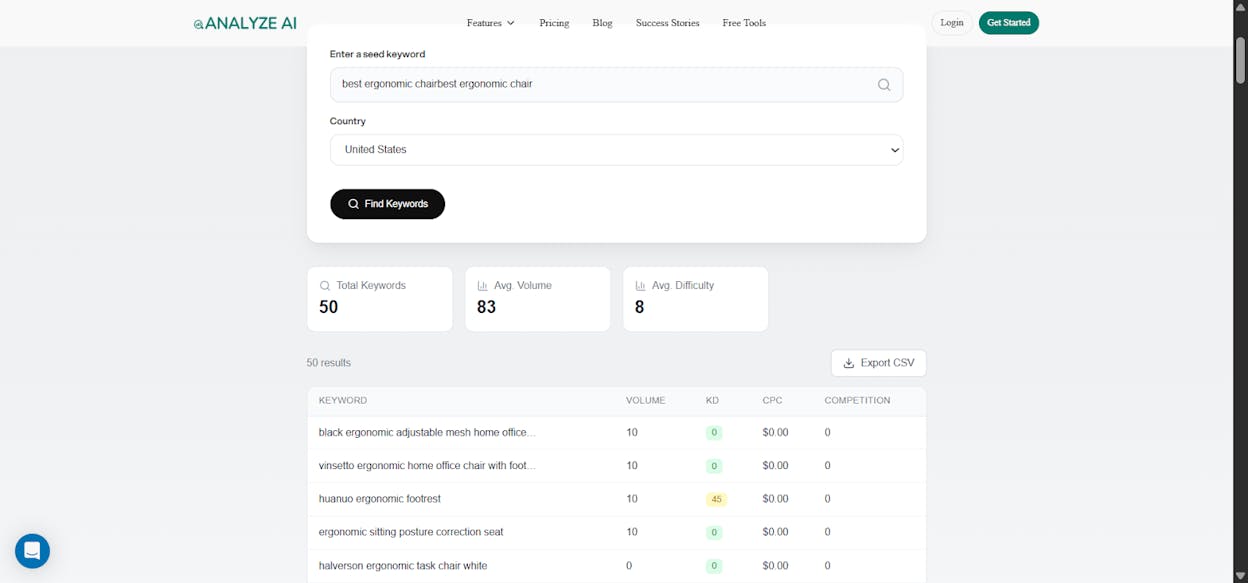Click the Avg. Difficulty value 8
1248x583 pixels.
[640, 307]
